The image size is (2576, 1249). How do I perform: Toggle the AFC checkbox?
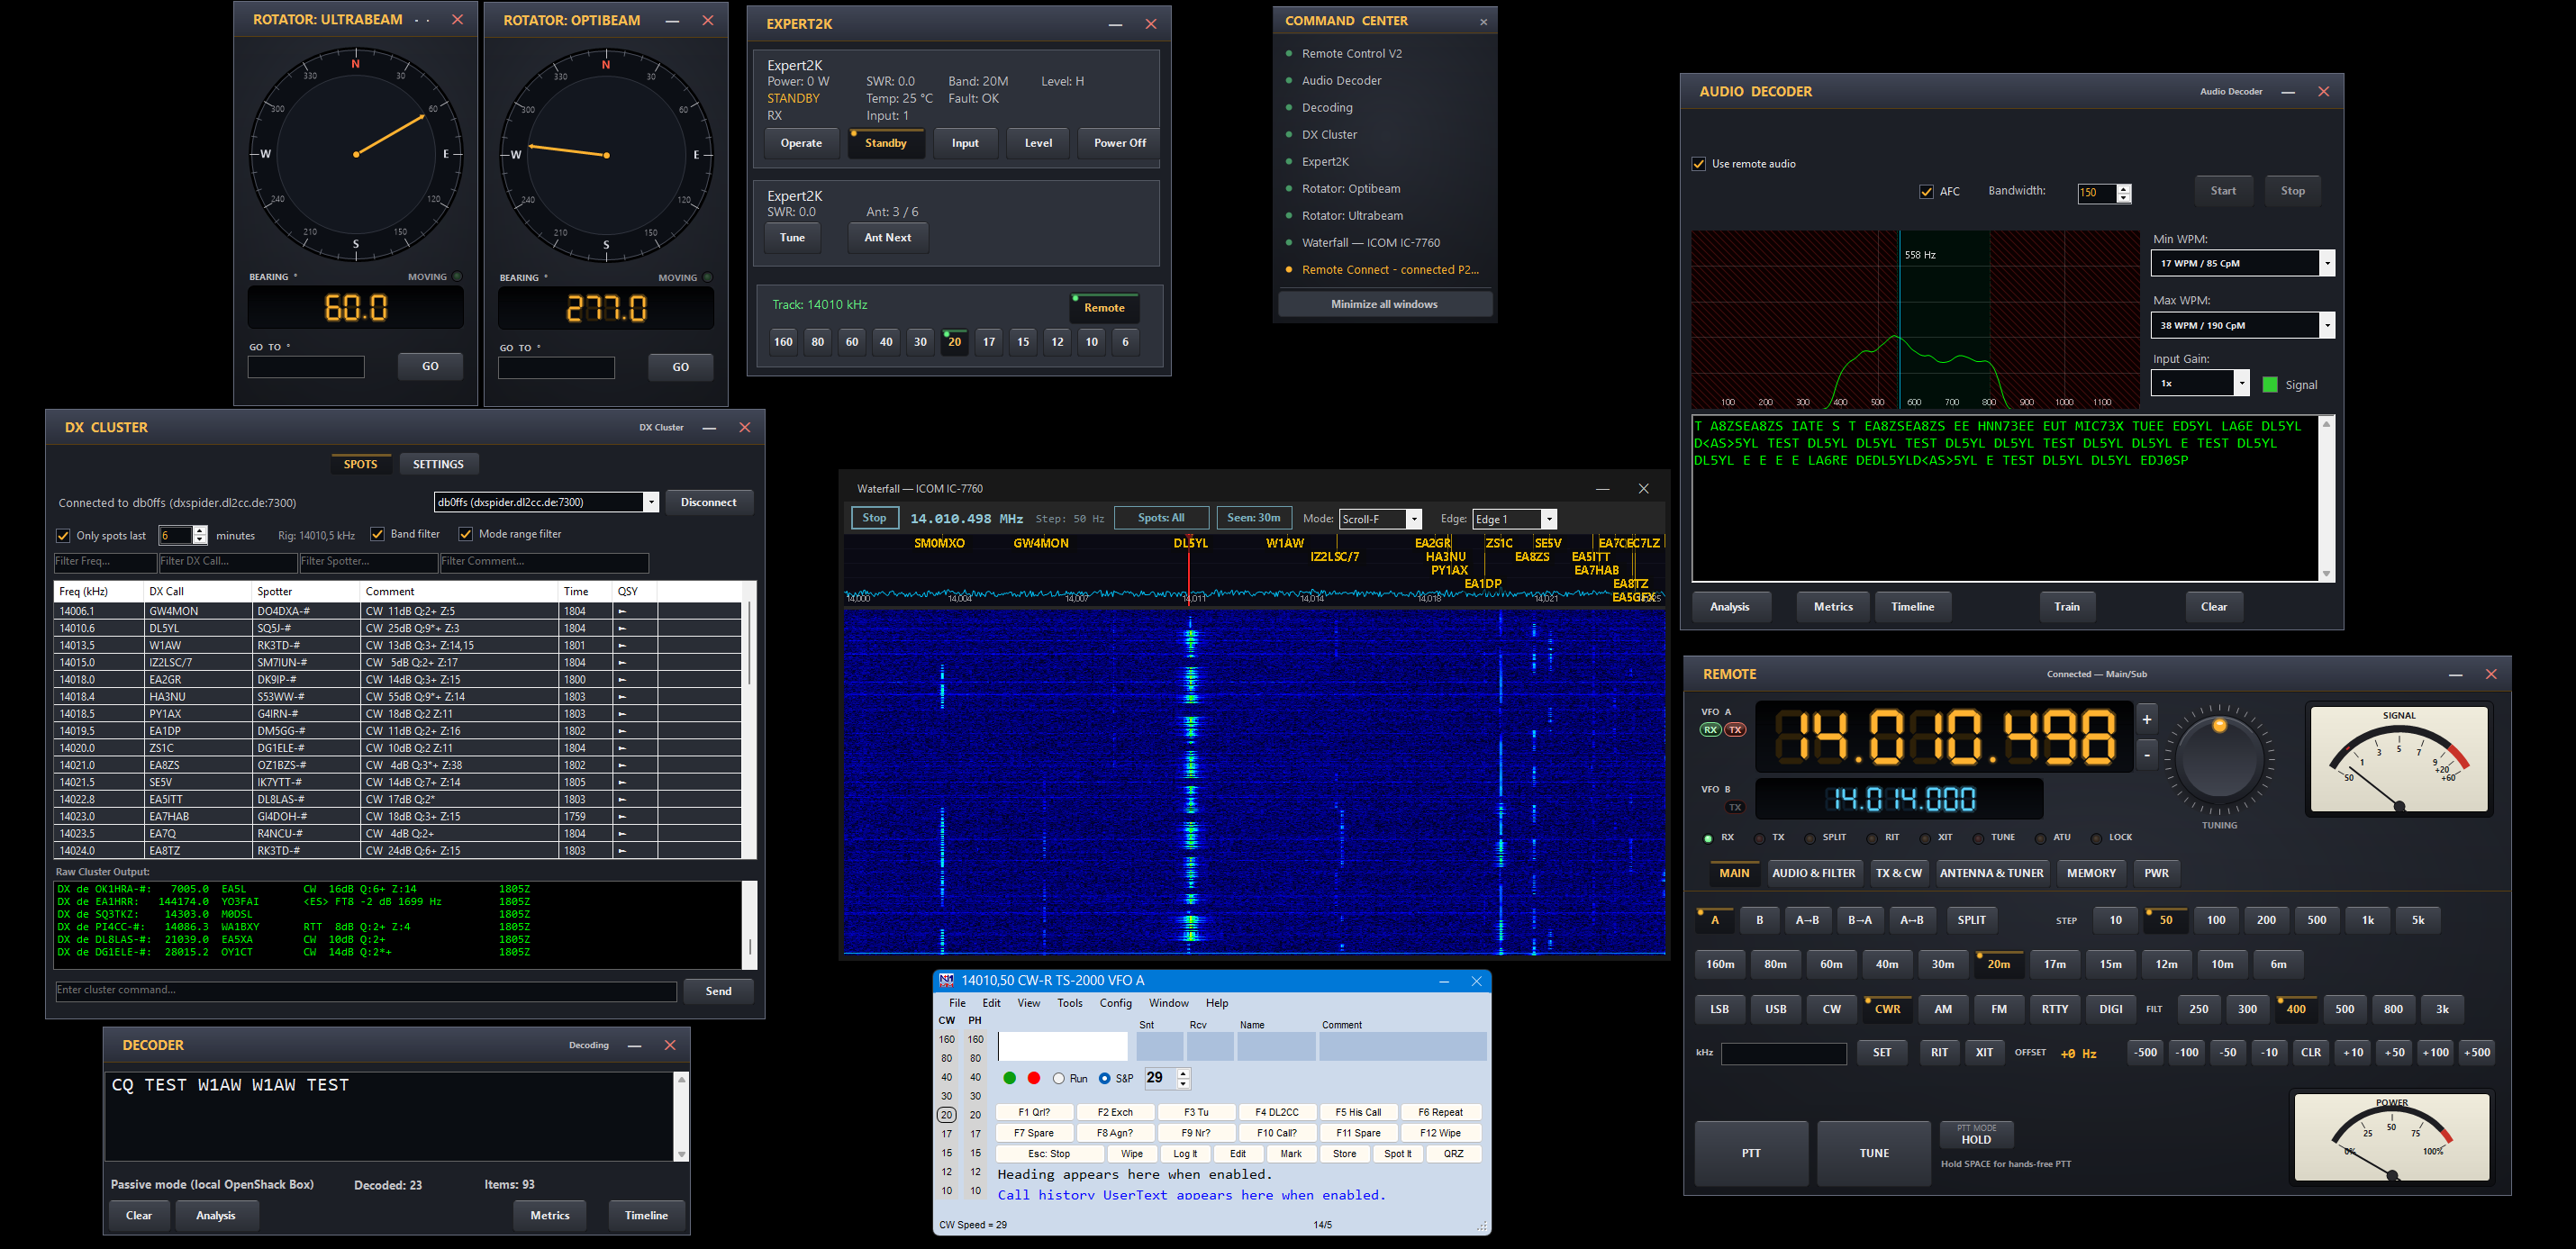[x=1927, y=192]
